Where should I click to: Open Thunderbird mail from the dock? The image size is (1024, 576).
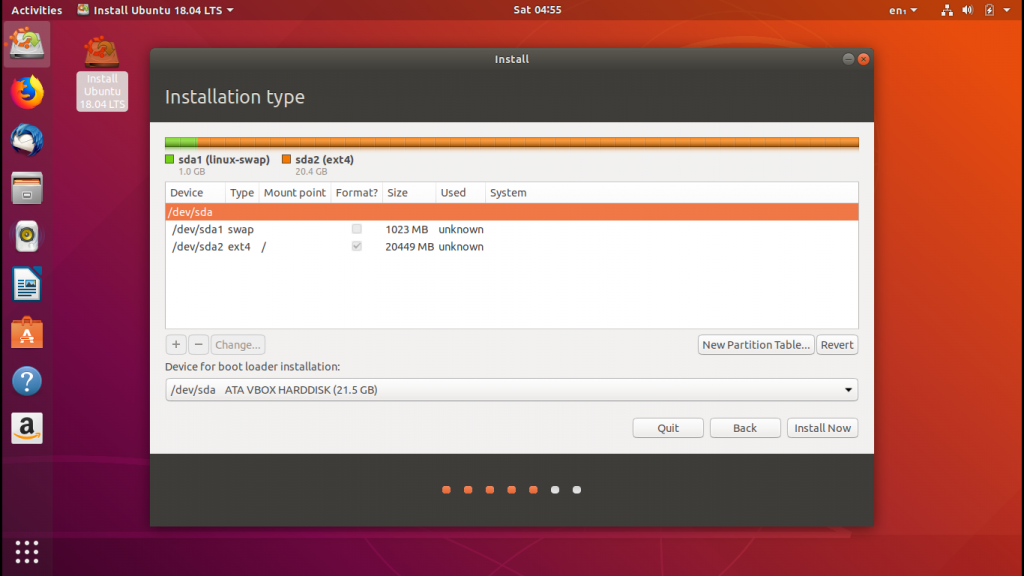click(x=27, y=140)
